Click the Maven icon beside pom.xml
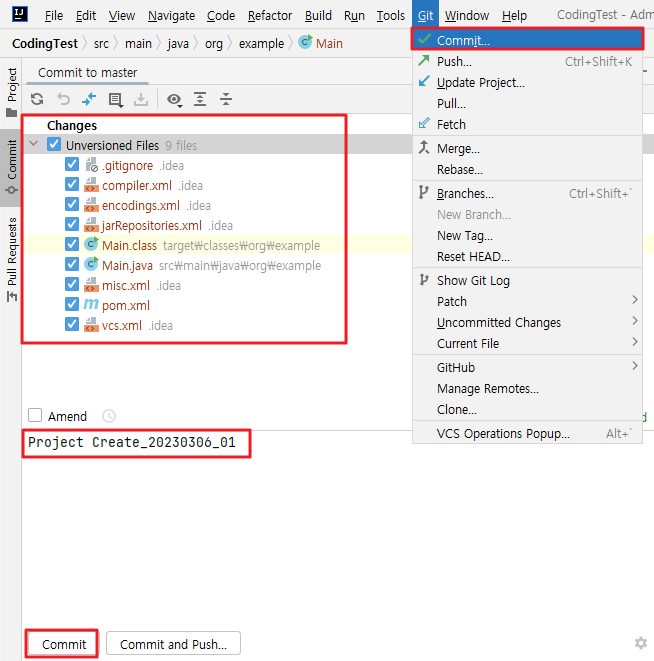654x661 pixels. point(91,304)
